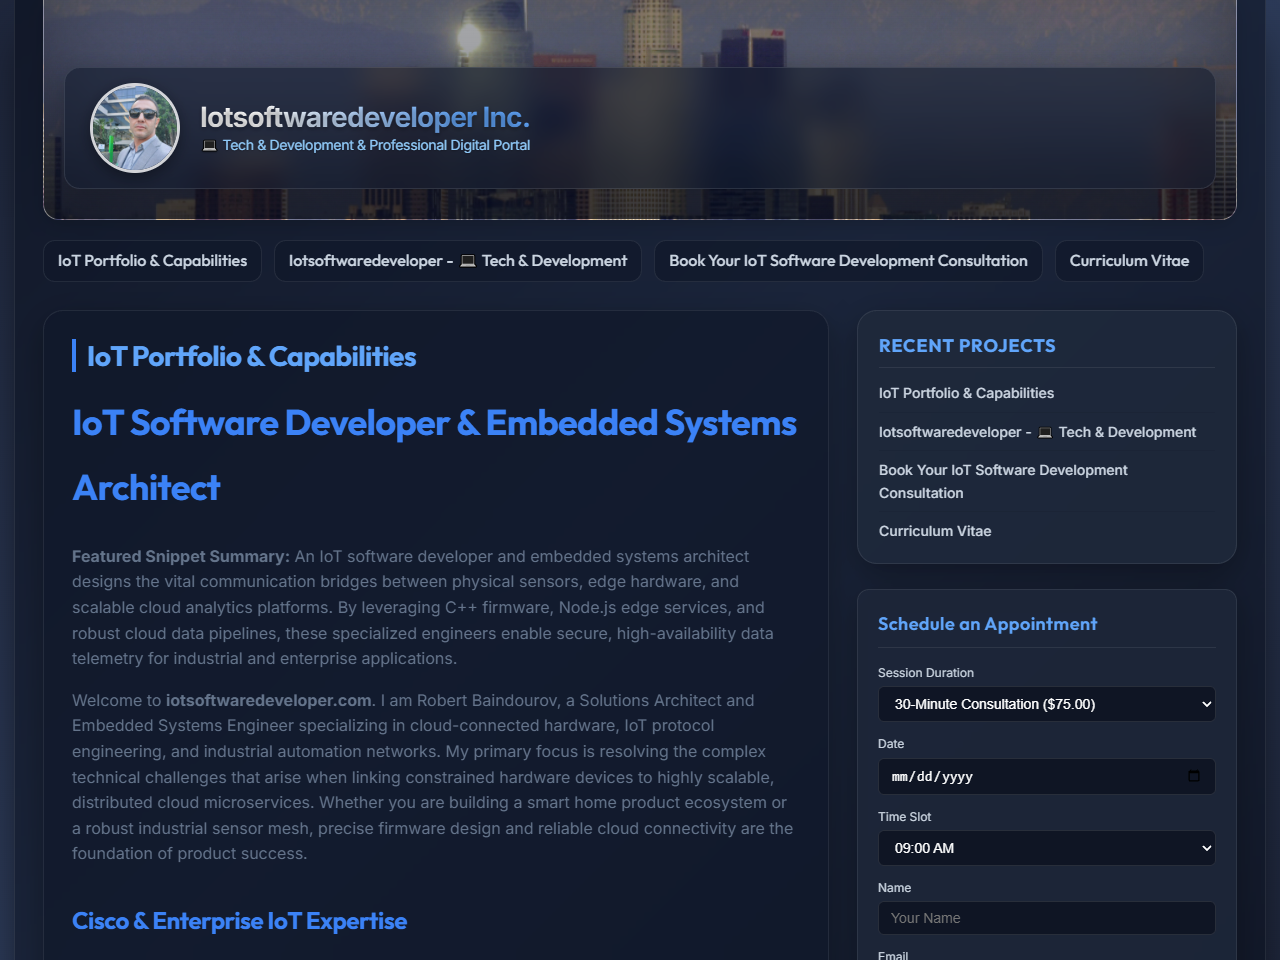The height and width of the screenshot is (960, 1280).
Task: Open Book Your IoT Consultation nav tab
Action: pyautogui.click(x=848, y=261)
